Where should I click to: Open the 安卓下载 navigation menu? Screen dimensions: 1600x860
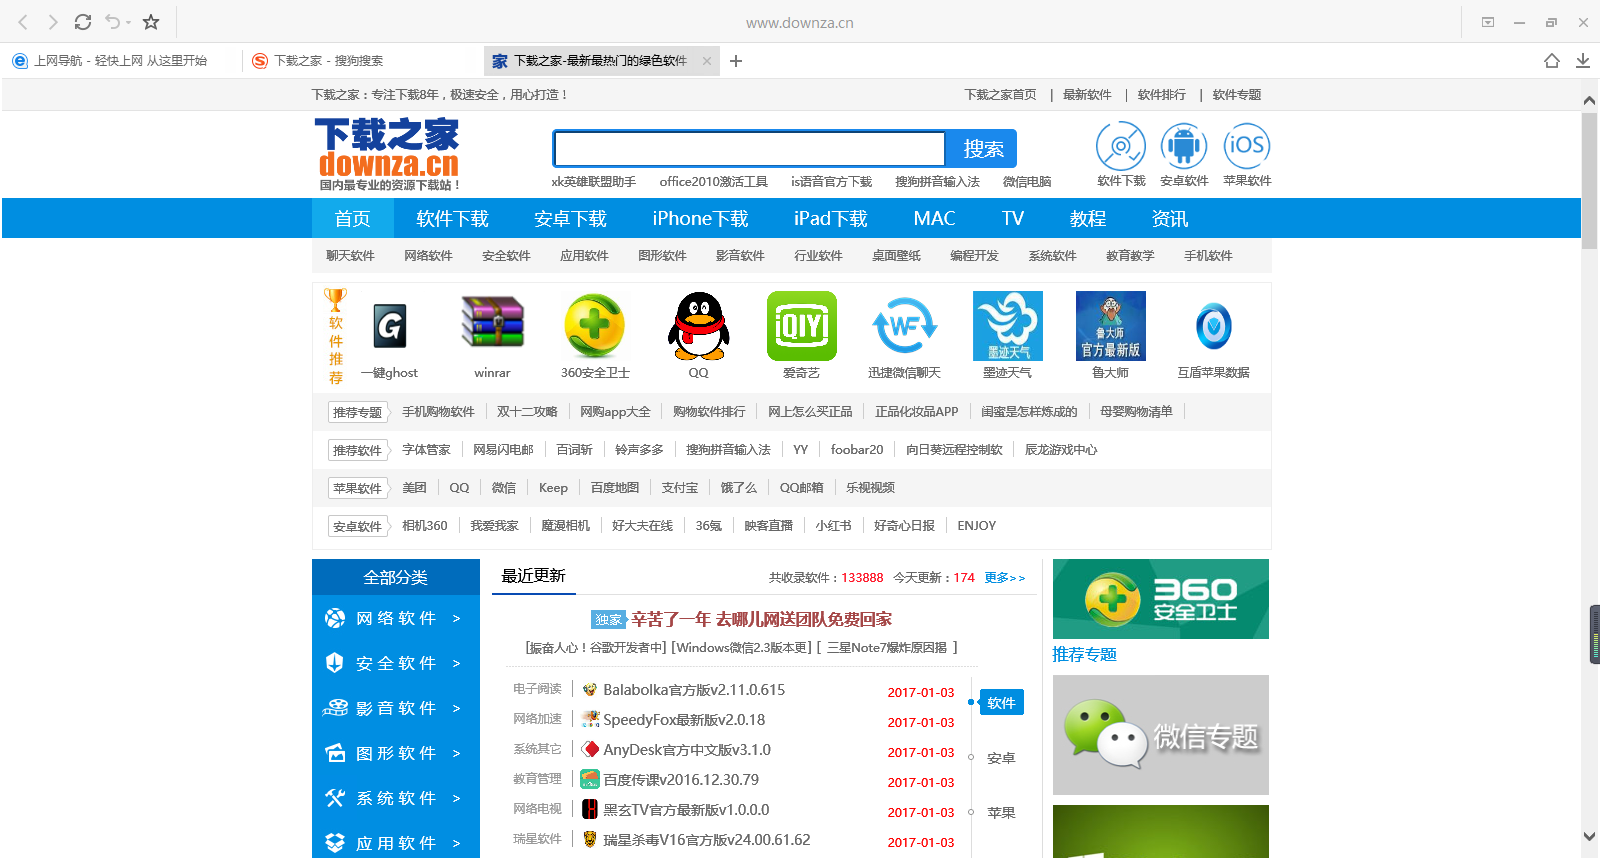570,218
